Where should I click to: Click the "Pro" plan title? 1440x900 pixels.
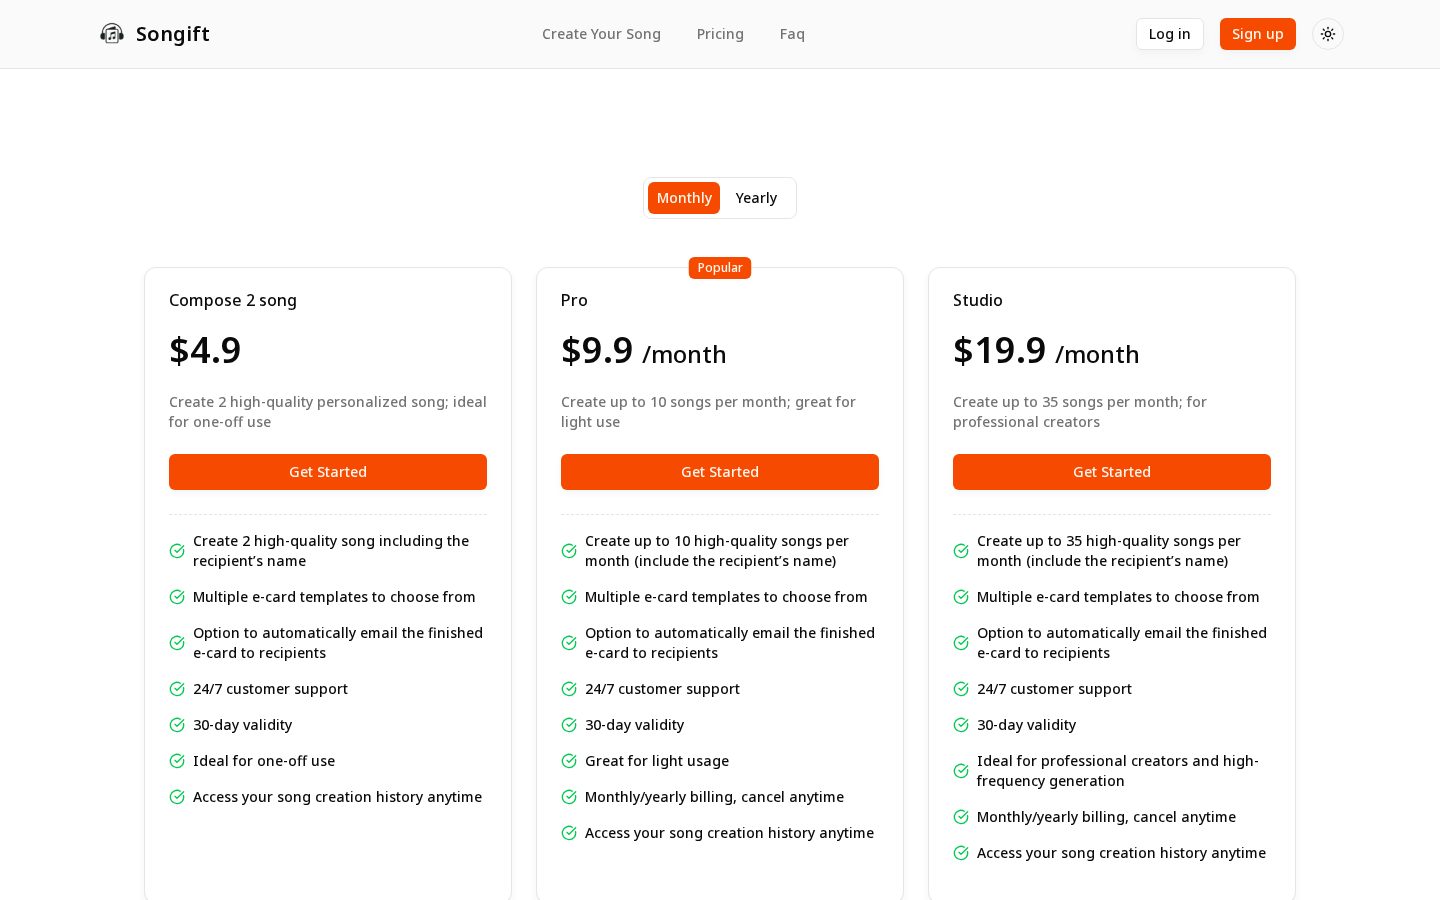(574, 300)
